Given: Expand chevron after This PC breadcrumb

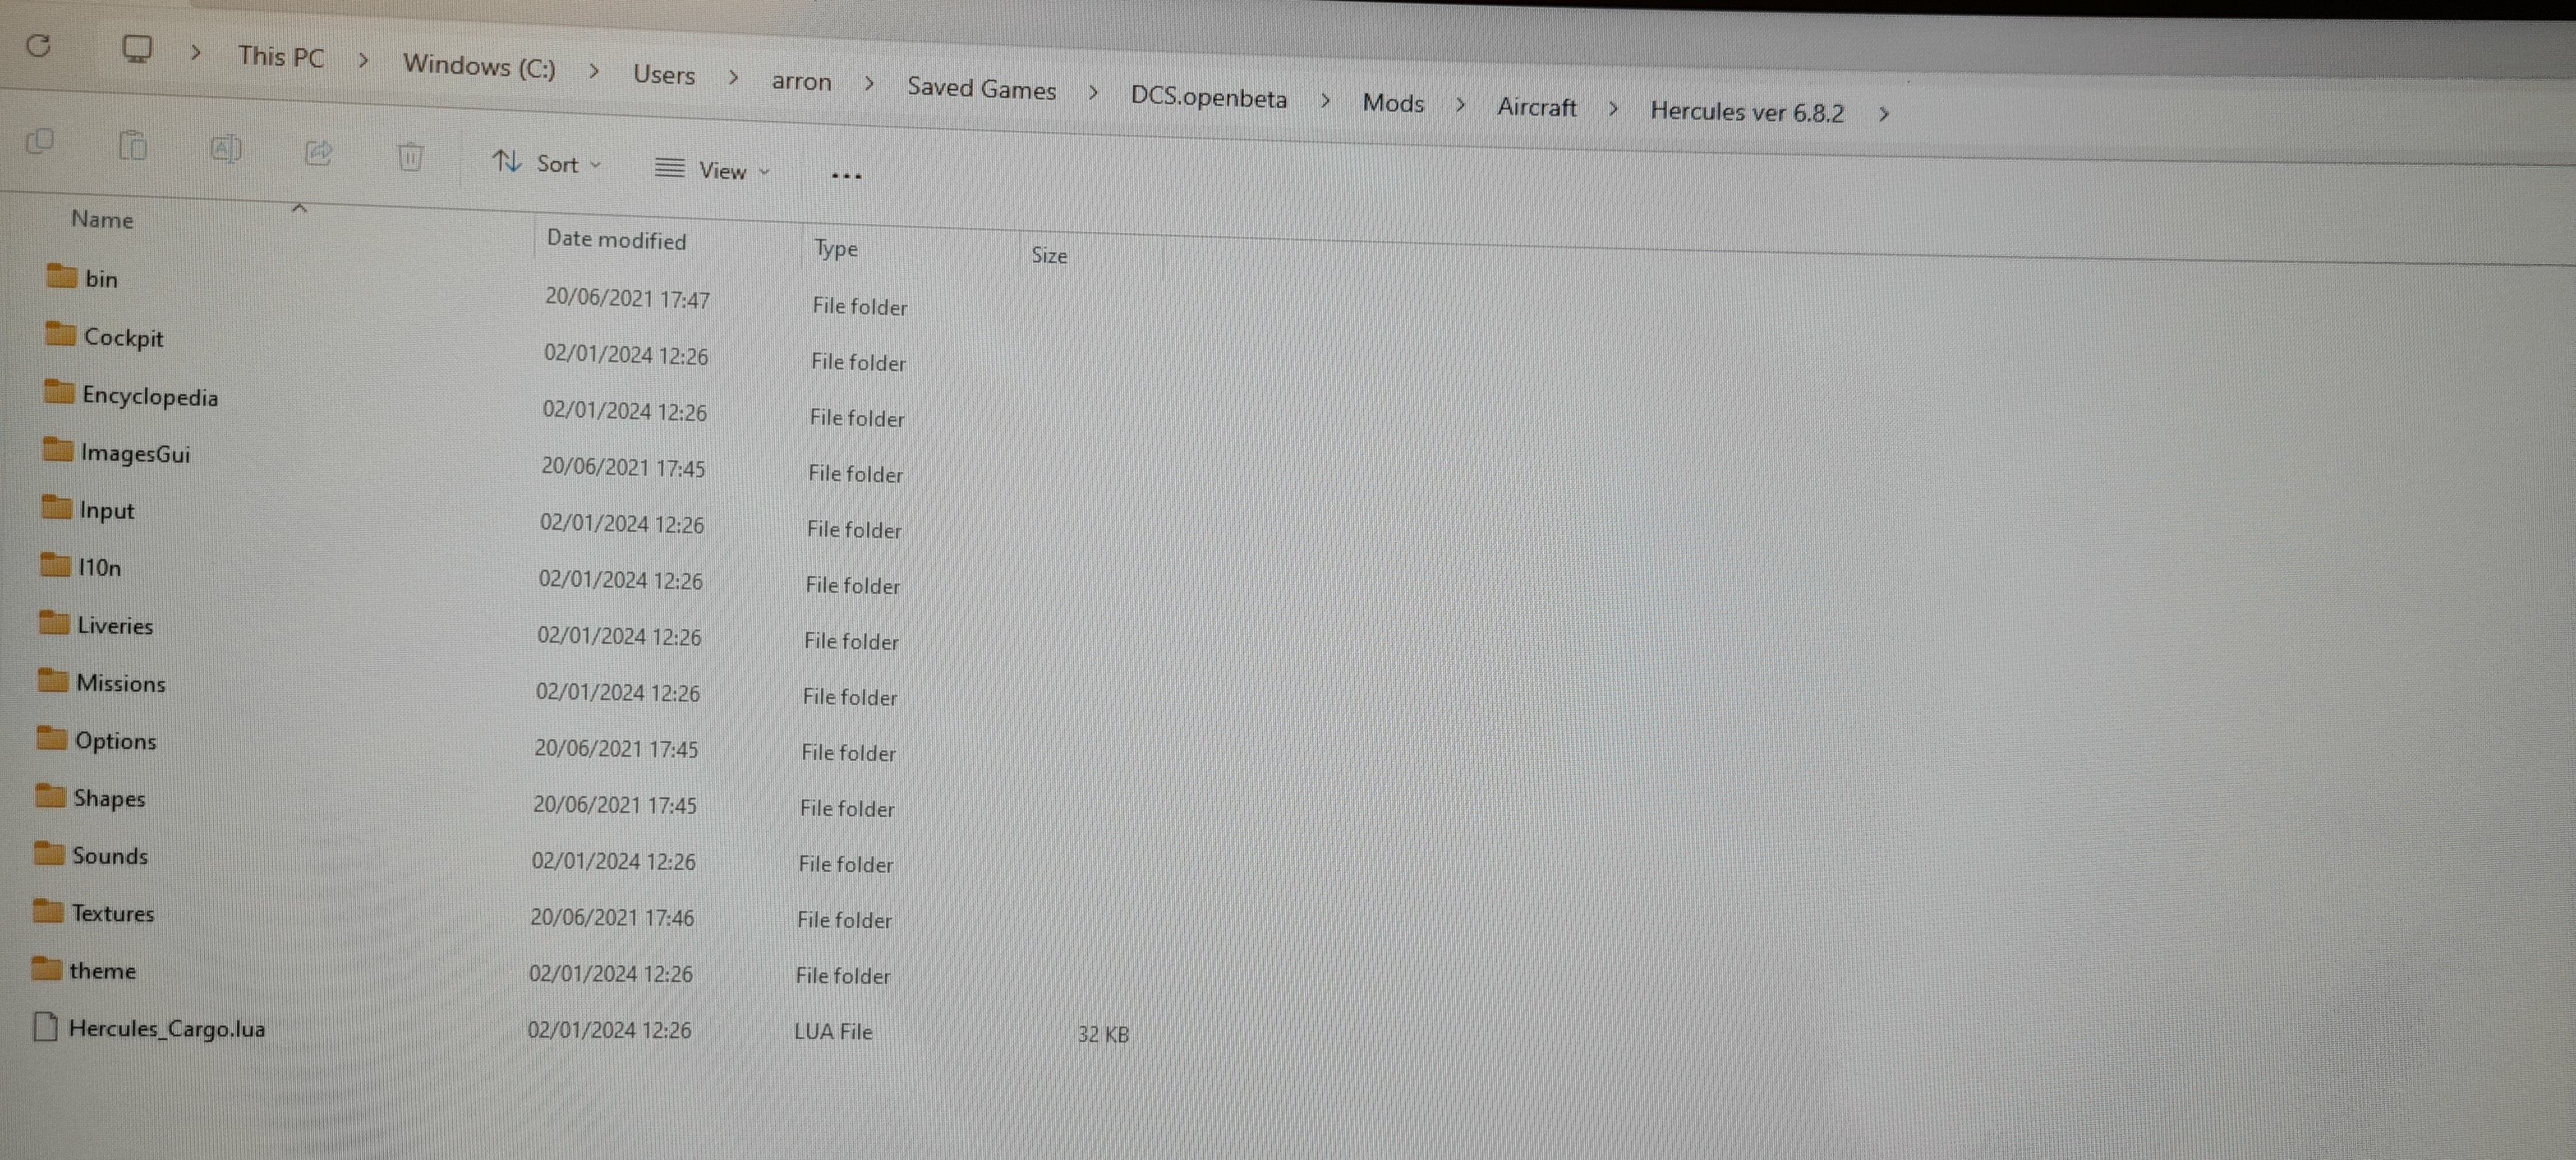Looking at the screenshot, I should coord(364,61).
